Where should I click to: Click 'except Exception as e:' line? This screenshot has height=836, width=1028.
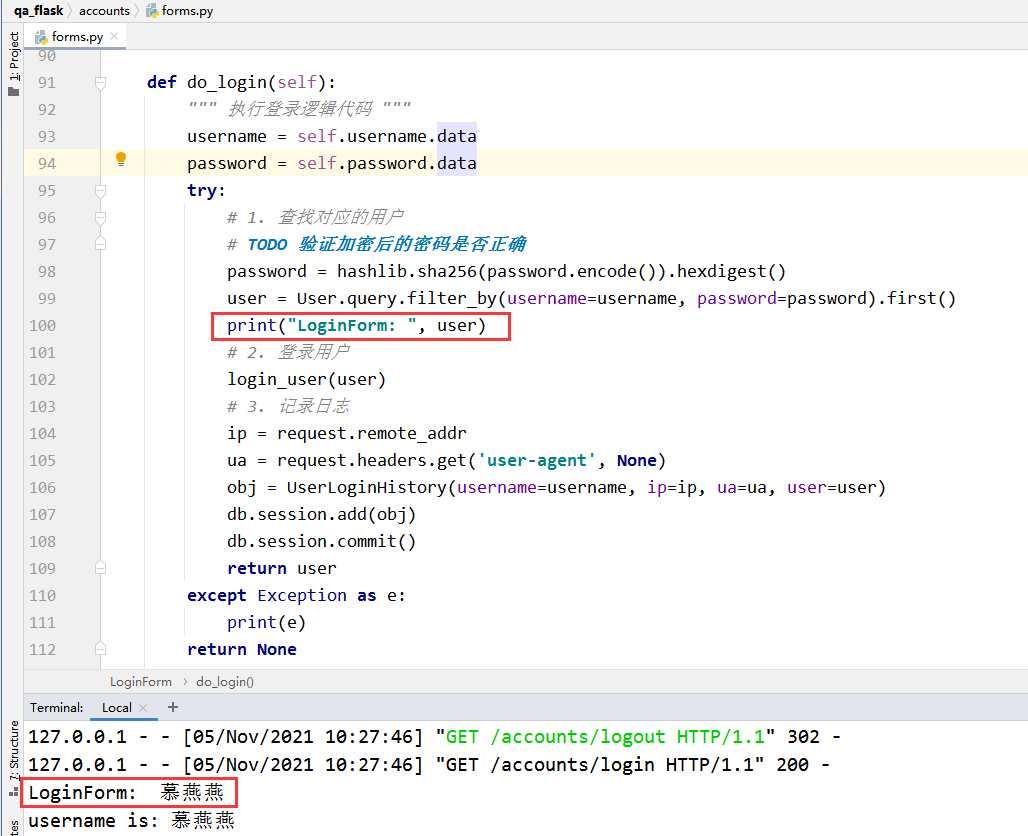tap(296, 595)
